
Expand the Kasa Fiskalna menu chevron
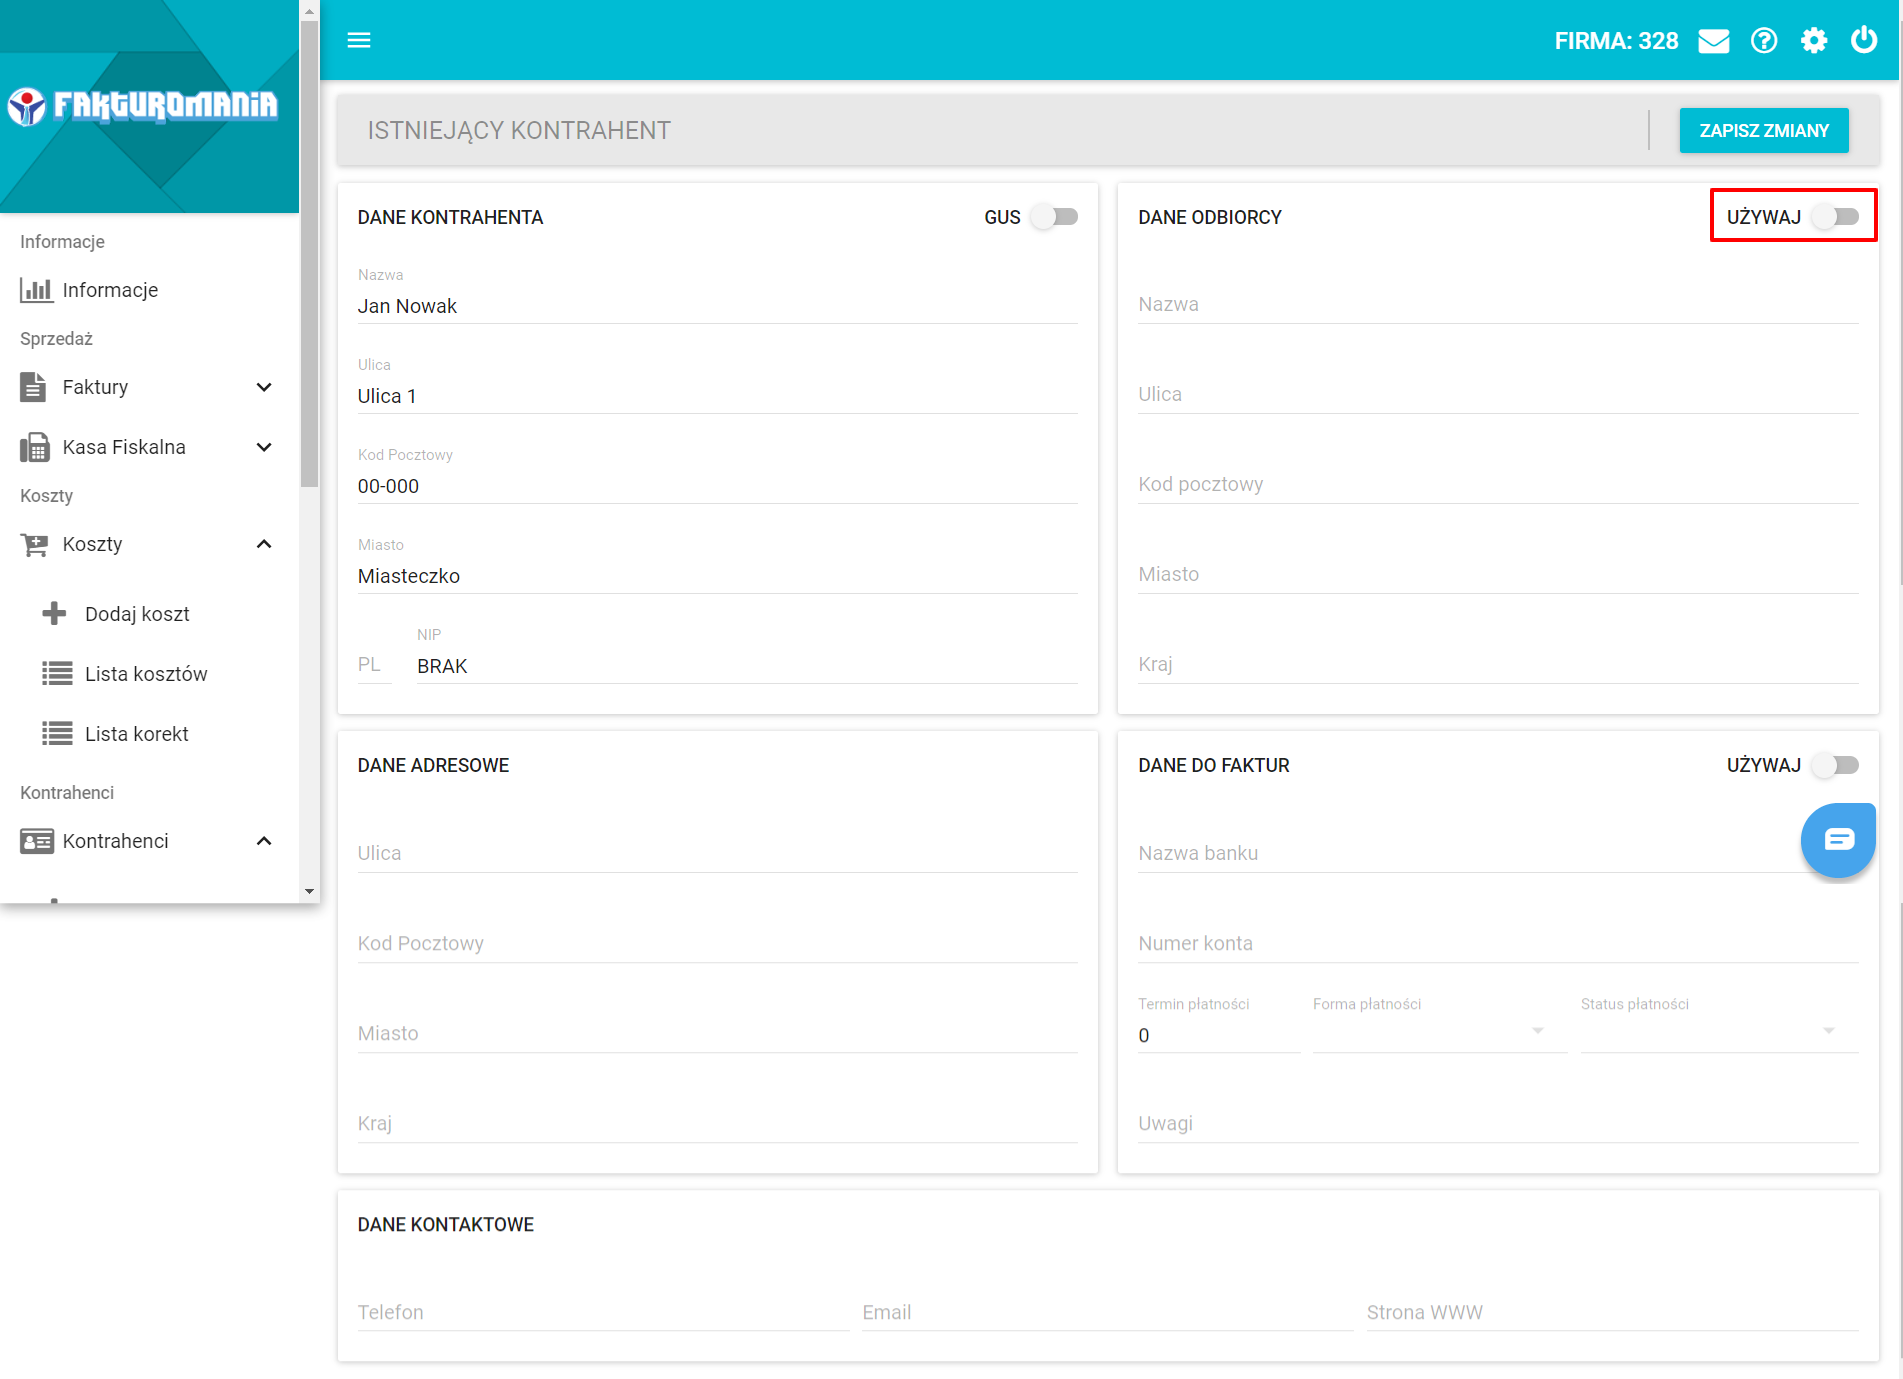[264, 447]
